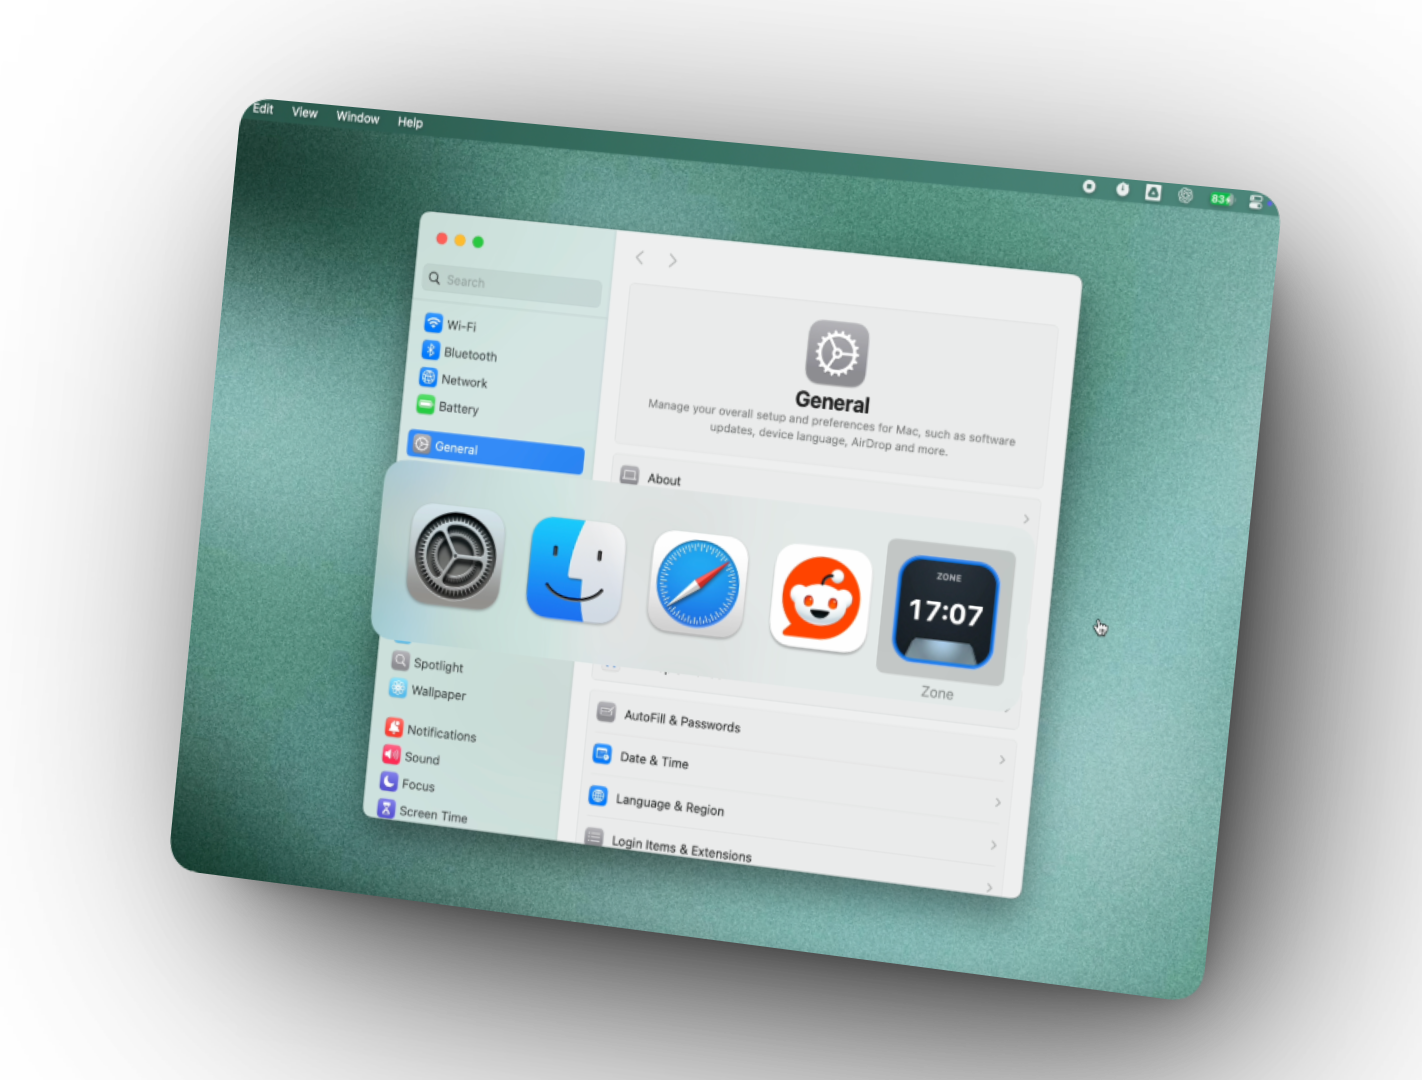
Task: Open Sound settings in sidebar
Action: (411, 756)
